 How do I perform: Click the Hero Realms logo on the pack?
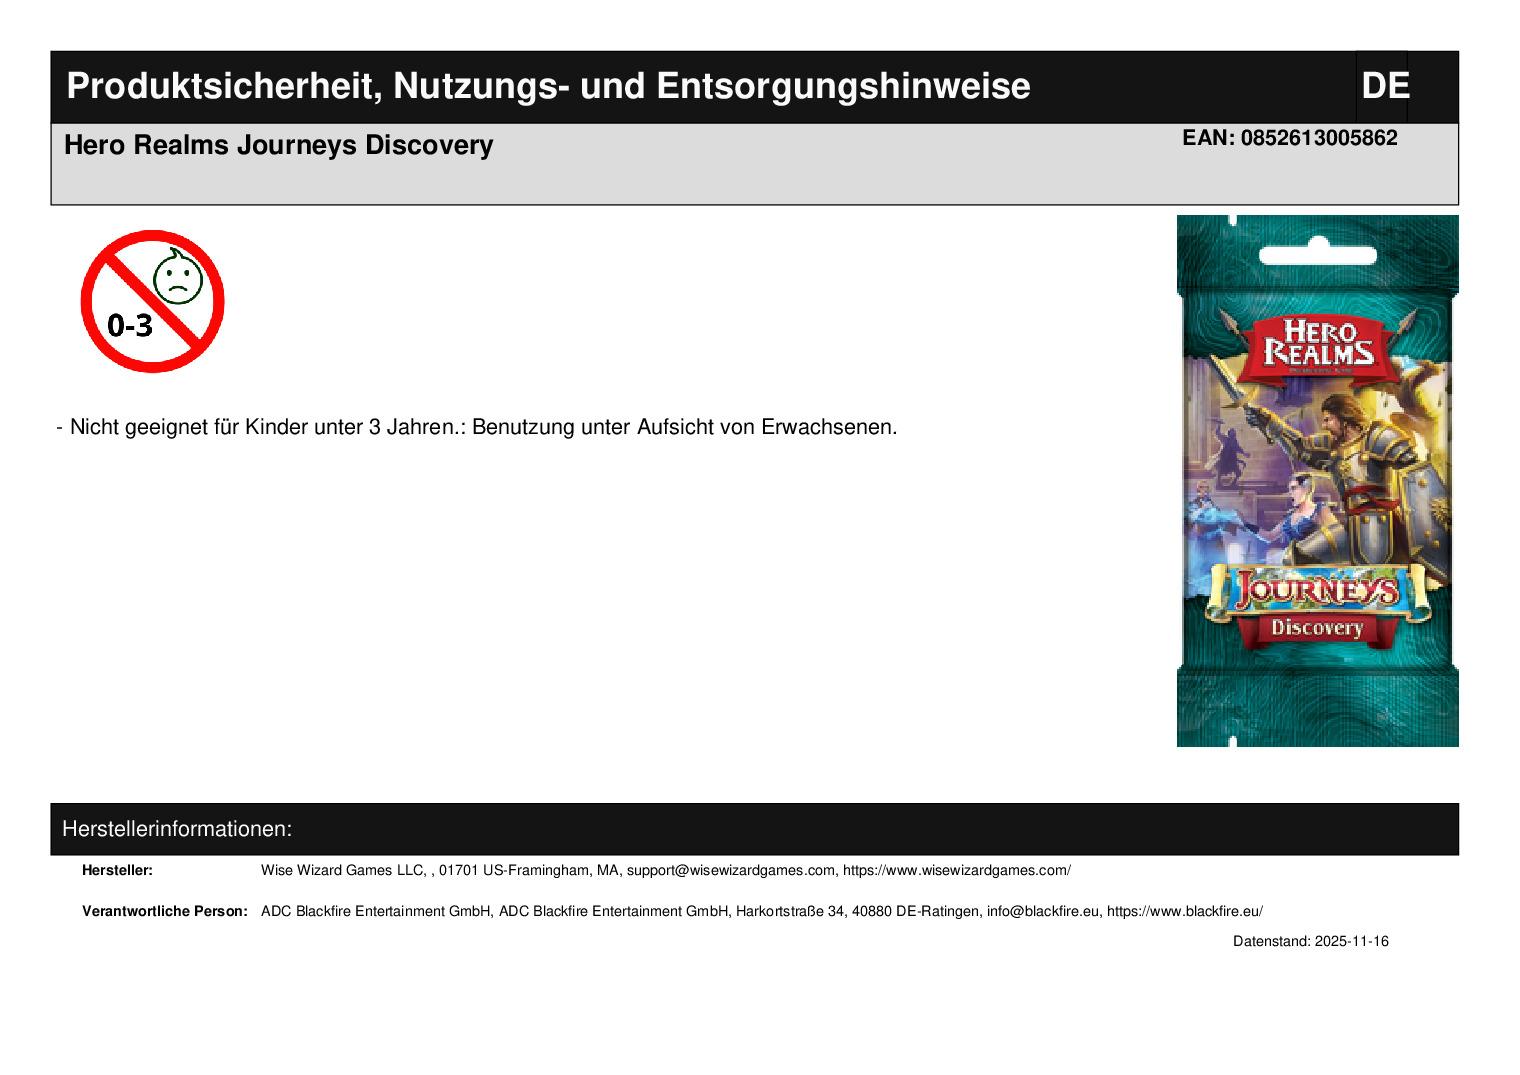pyautogui.click(x=1317, y=344)
